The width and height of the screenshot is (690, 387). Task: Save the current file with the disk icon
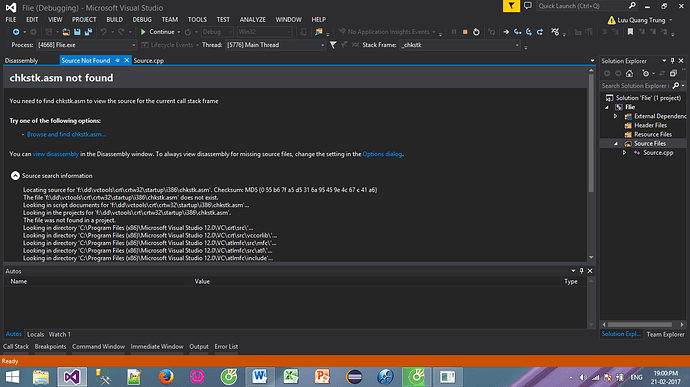tap(77, 32)
